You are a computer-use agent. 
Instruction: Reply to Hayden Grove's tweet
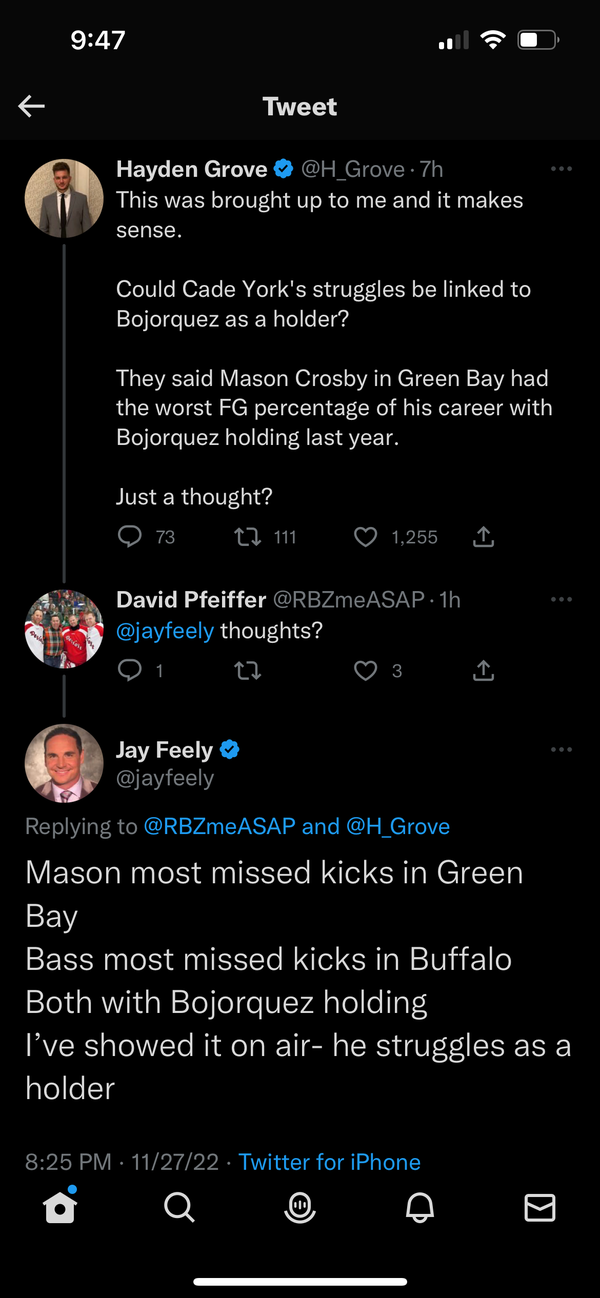[130, 537]
